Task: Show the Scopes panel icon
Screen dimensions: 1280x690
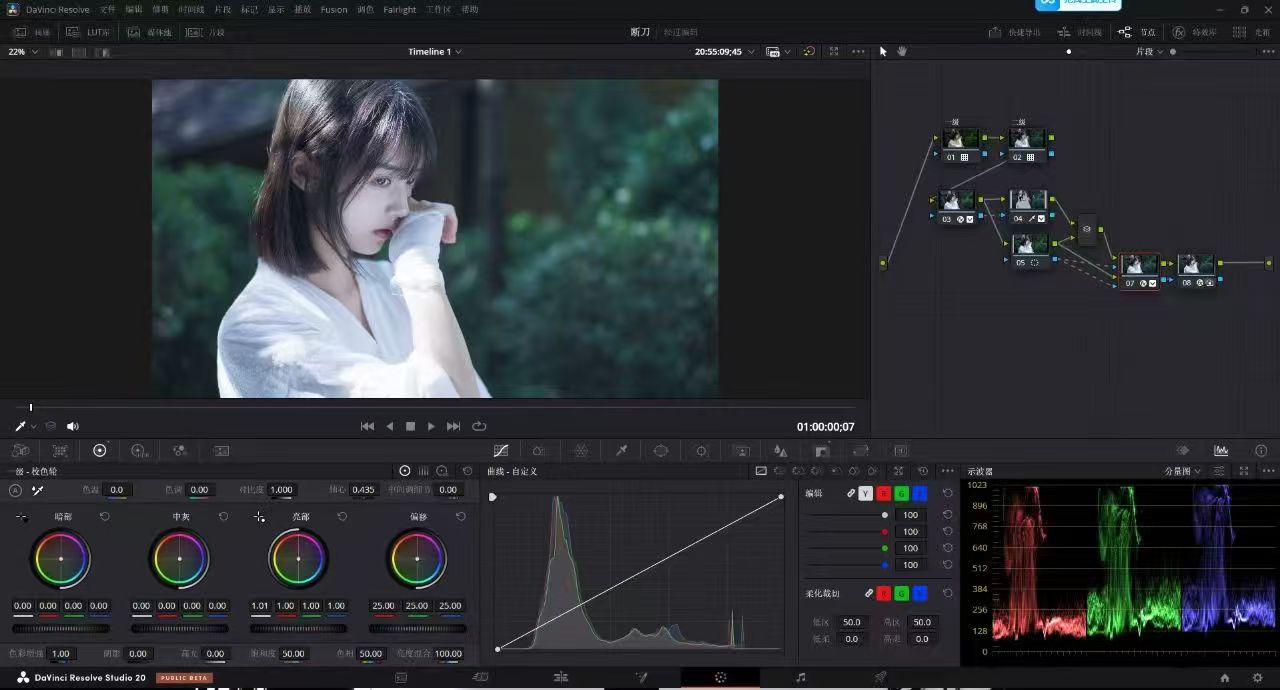Action: [x=1221, y=451]
